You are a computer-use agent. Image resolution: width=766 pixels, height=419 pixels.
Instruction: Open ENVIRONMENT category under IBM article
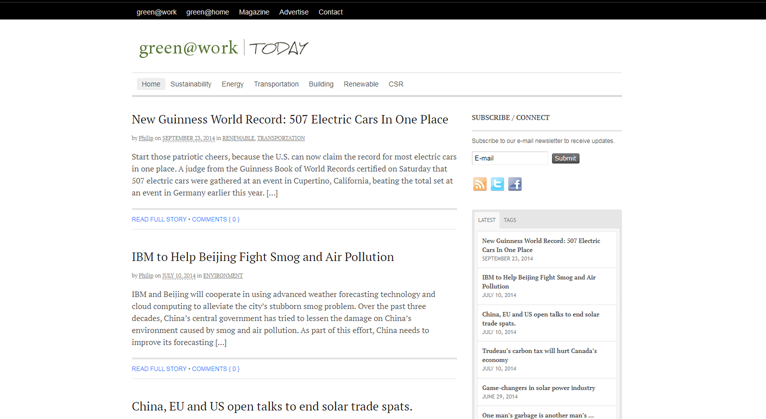(x=223, y=275)
